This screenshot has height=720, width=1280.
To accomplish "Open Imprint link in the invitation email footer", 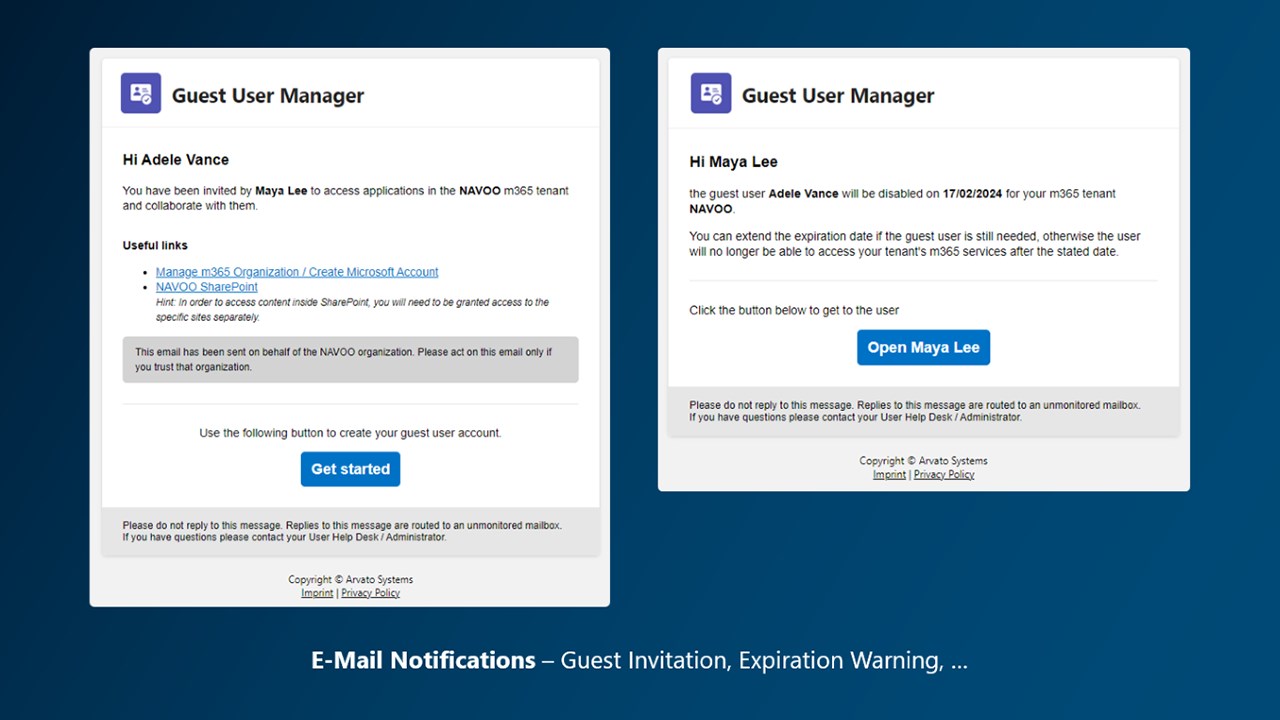I will pyautogui.click(x=317, y=593).
